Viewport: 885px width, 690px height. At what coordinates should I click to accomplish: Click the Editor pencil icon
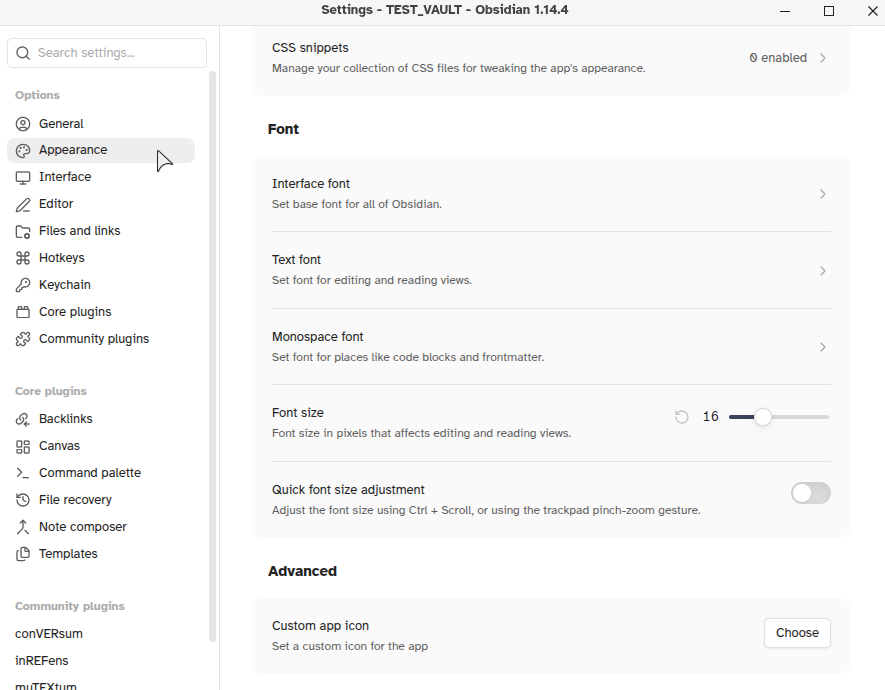(23, 205)
